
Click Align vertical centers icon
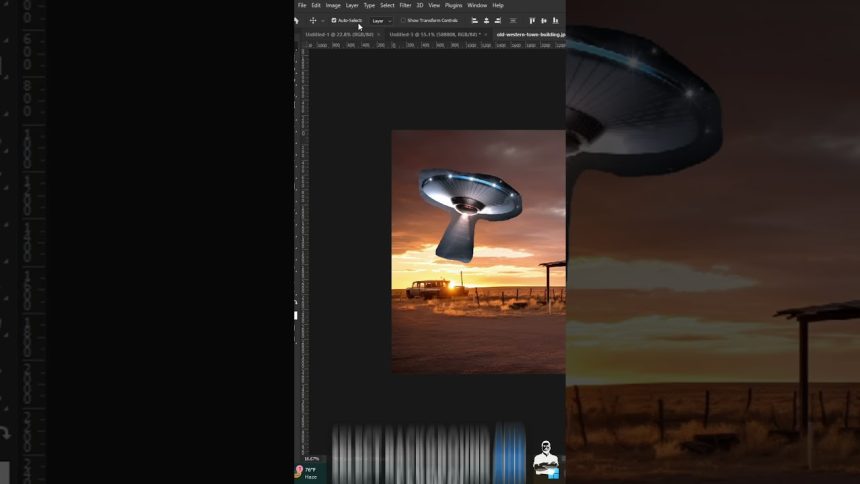pyautogui.click(x=544, y=20)
